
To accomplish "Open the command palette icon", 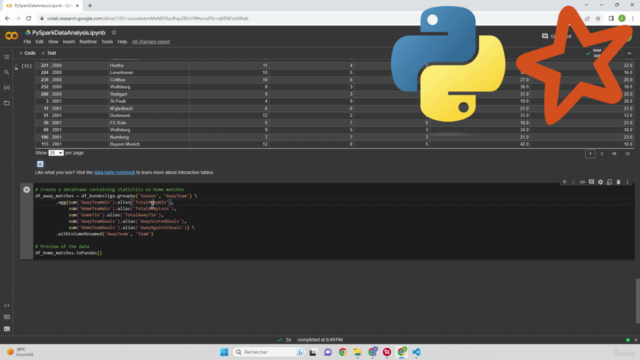I will click(x=7, y=317).
